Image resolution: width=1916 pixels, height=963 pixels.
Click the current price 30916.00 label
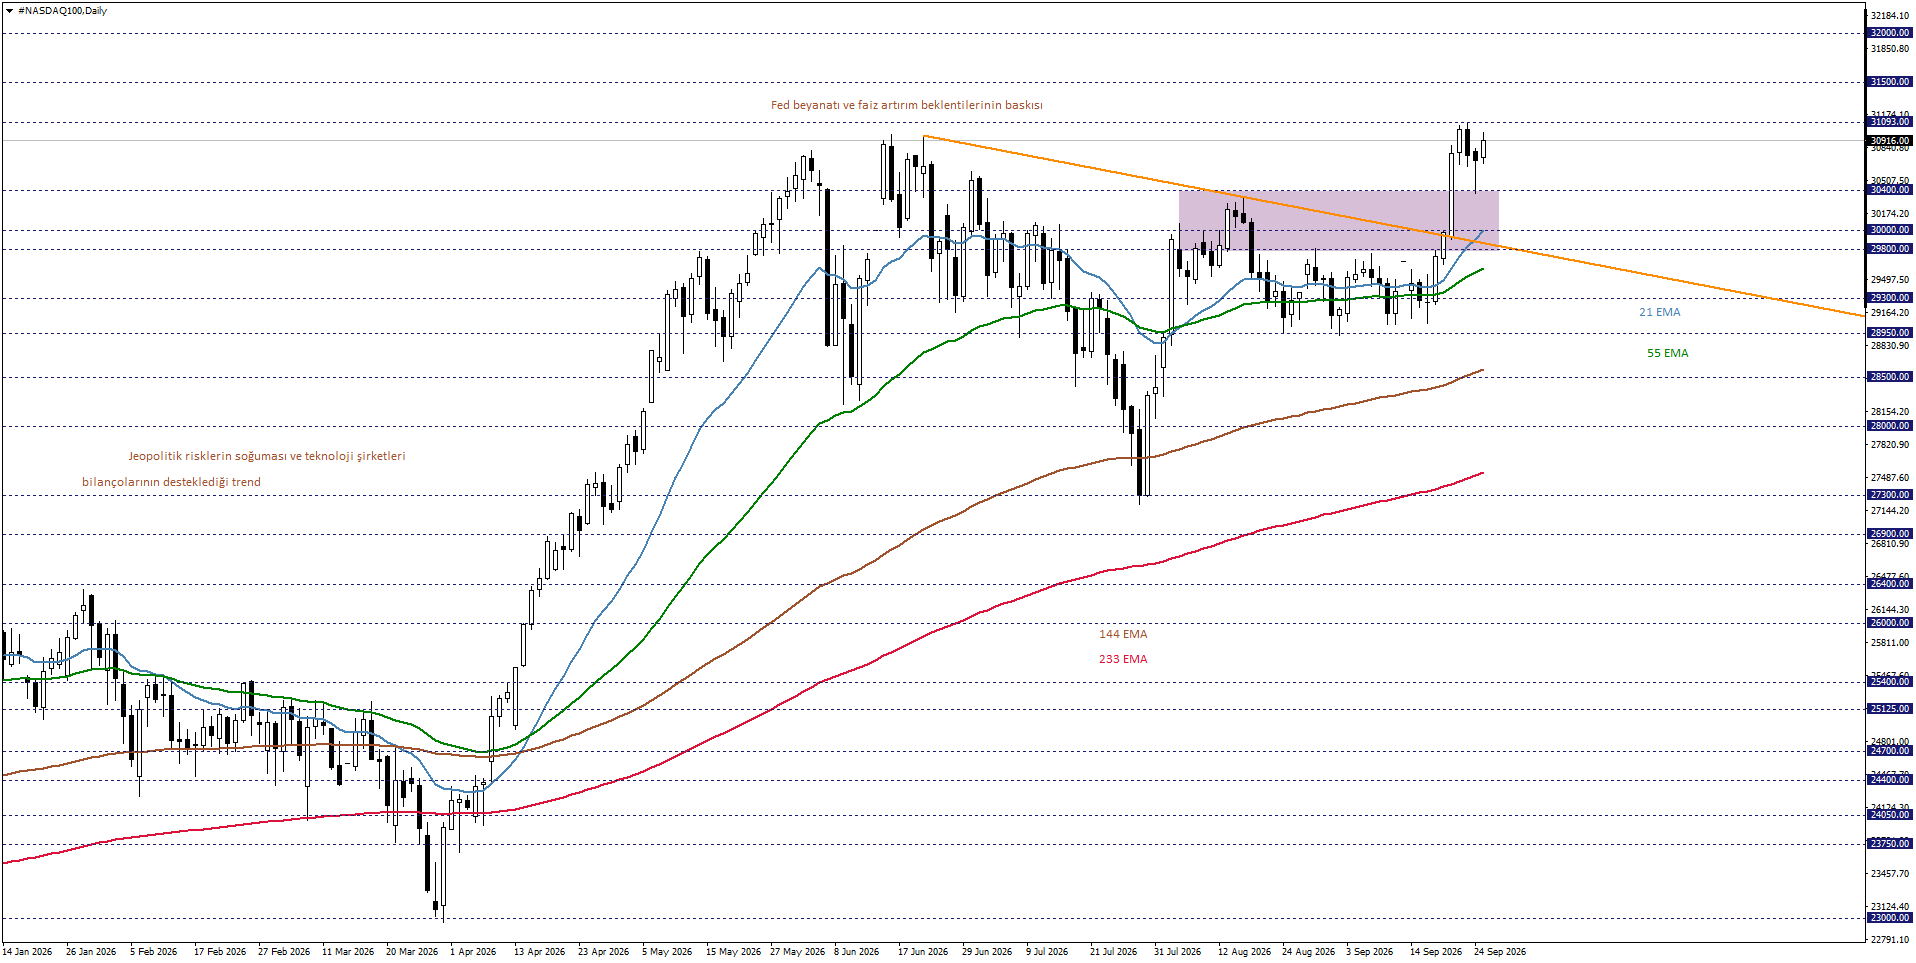pos(1889,140)
